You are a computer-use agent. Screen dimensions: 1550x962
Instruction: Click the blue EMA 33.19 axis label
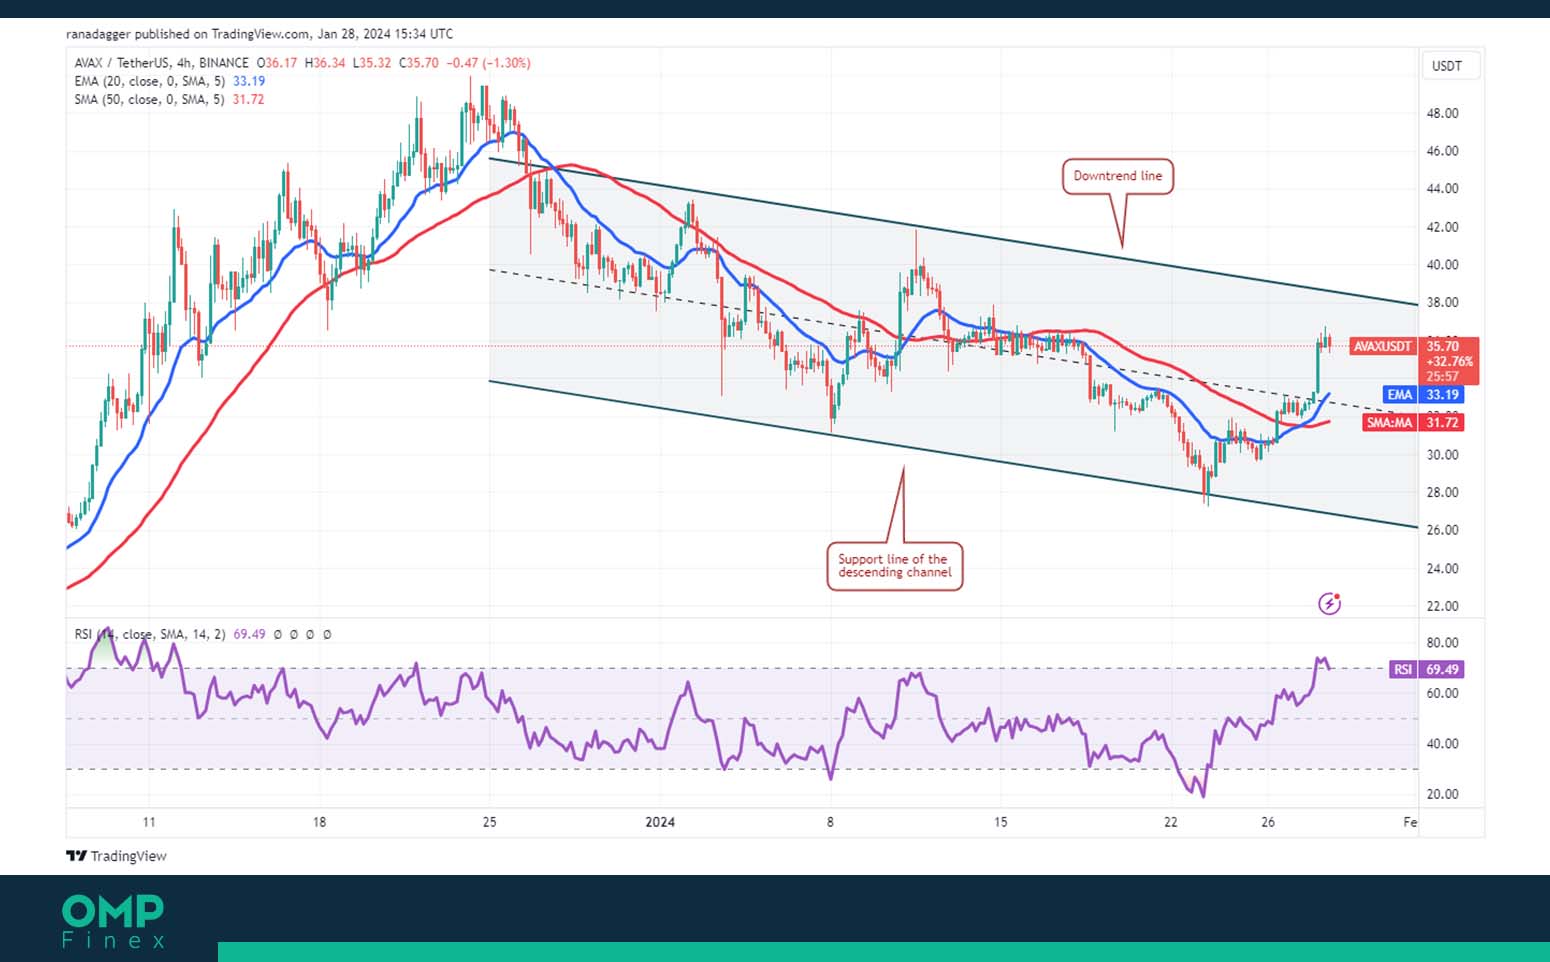click(x=1424, y=394)
